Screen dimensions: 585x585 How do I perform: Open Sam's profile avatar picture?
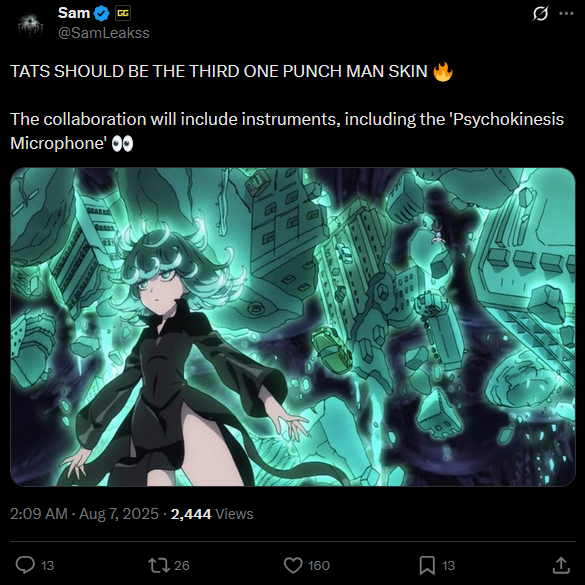pos(31,25)
